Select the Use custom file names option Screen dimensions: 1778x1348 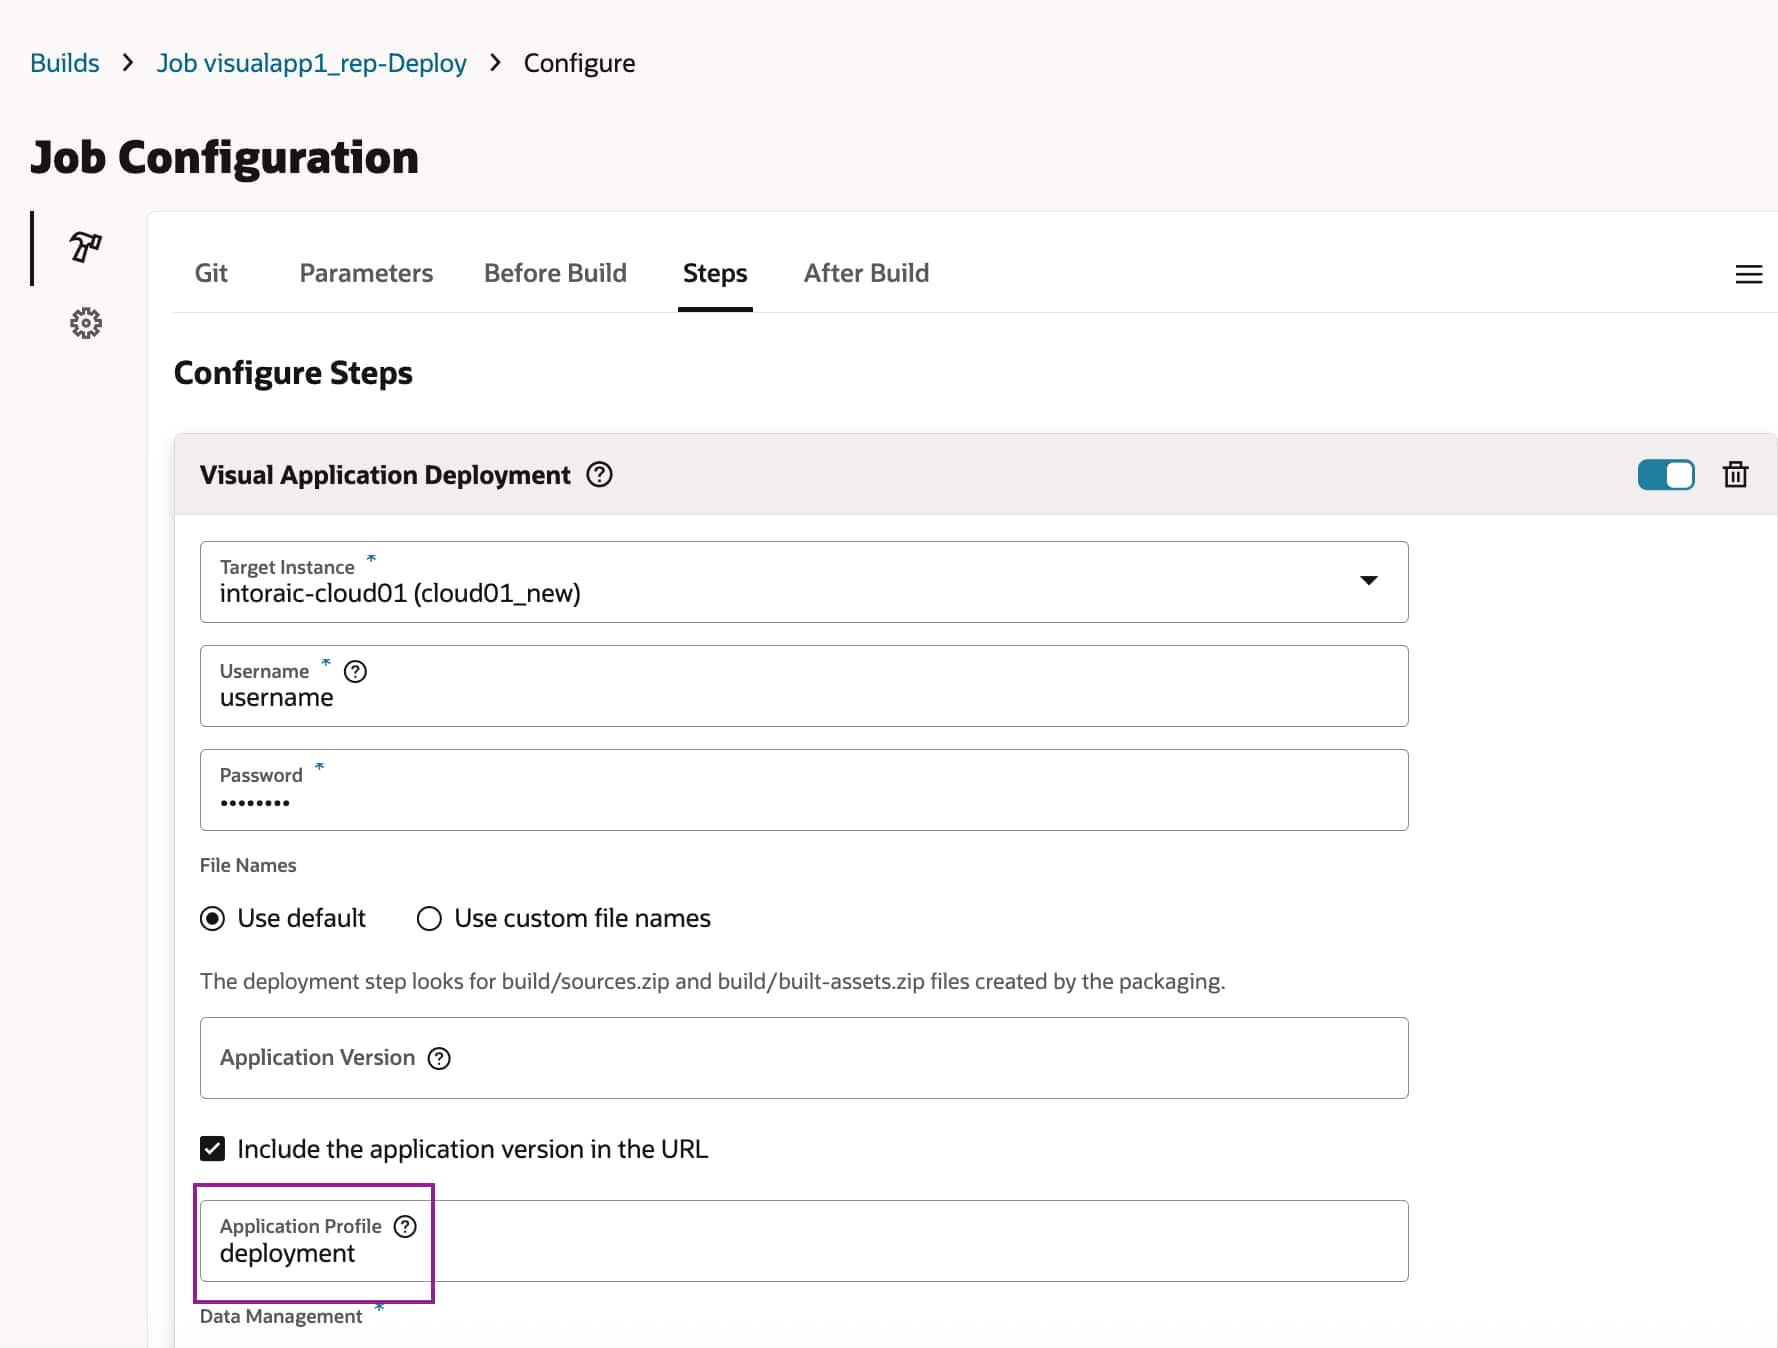point(428,918)
